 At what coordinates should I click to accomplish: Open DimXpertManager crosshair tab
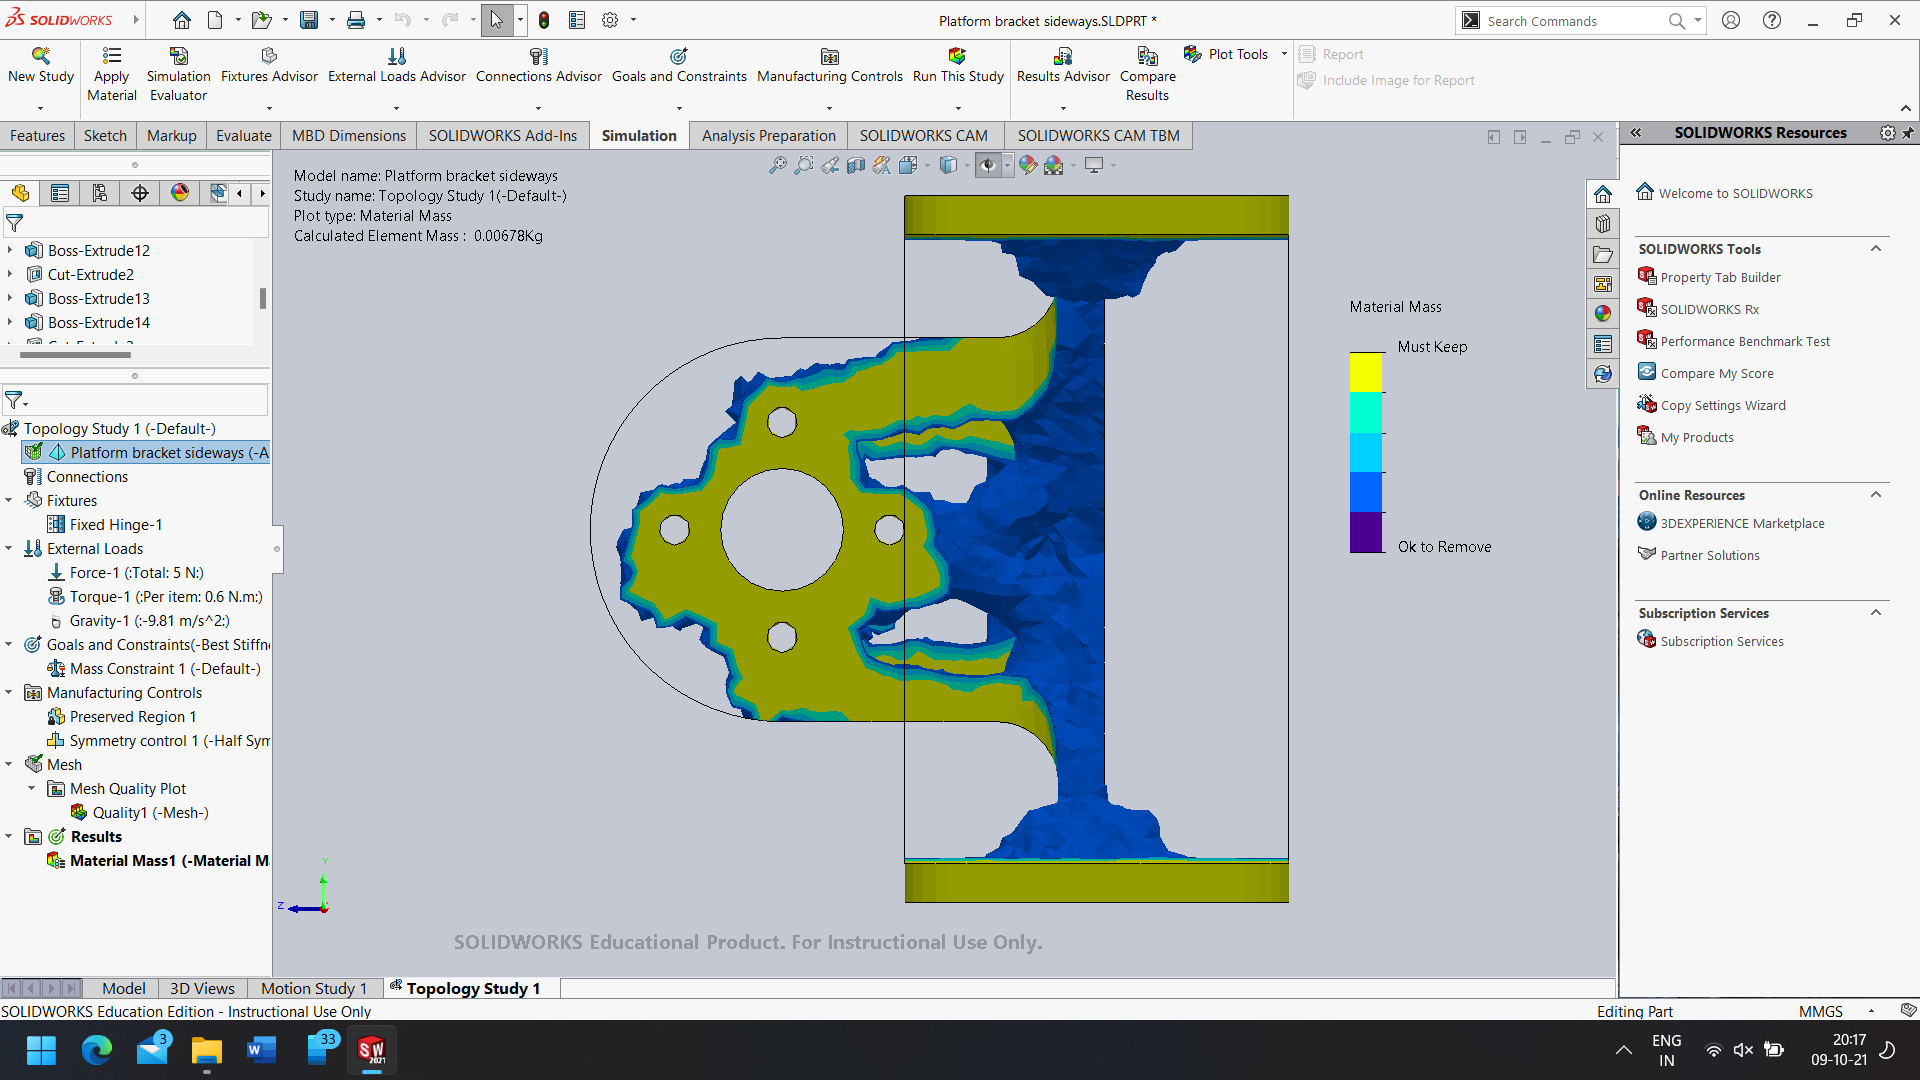coord(140,193)
